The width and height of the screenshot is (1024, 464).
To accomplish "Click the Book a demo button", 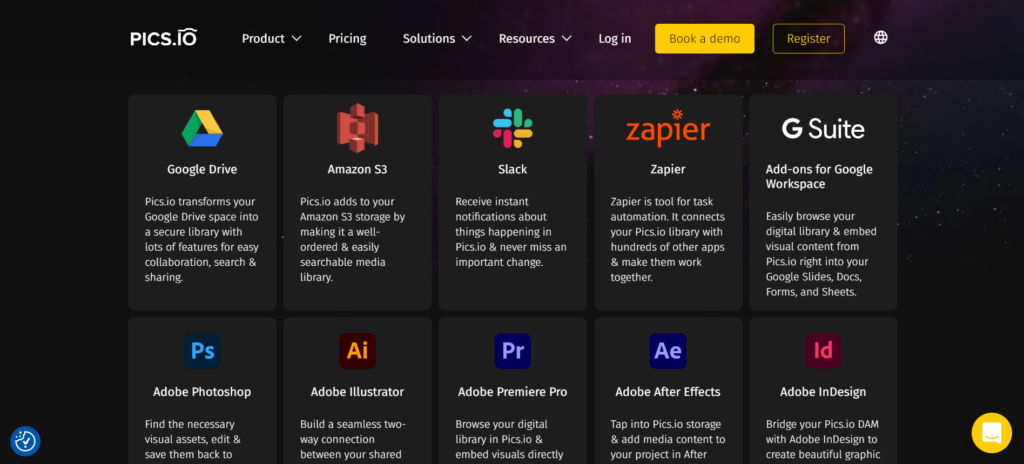I will point(705,39).
